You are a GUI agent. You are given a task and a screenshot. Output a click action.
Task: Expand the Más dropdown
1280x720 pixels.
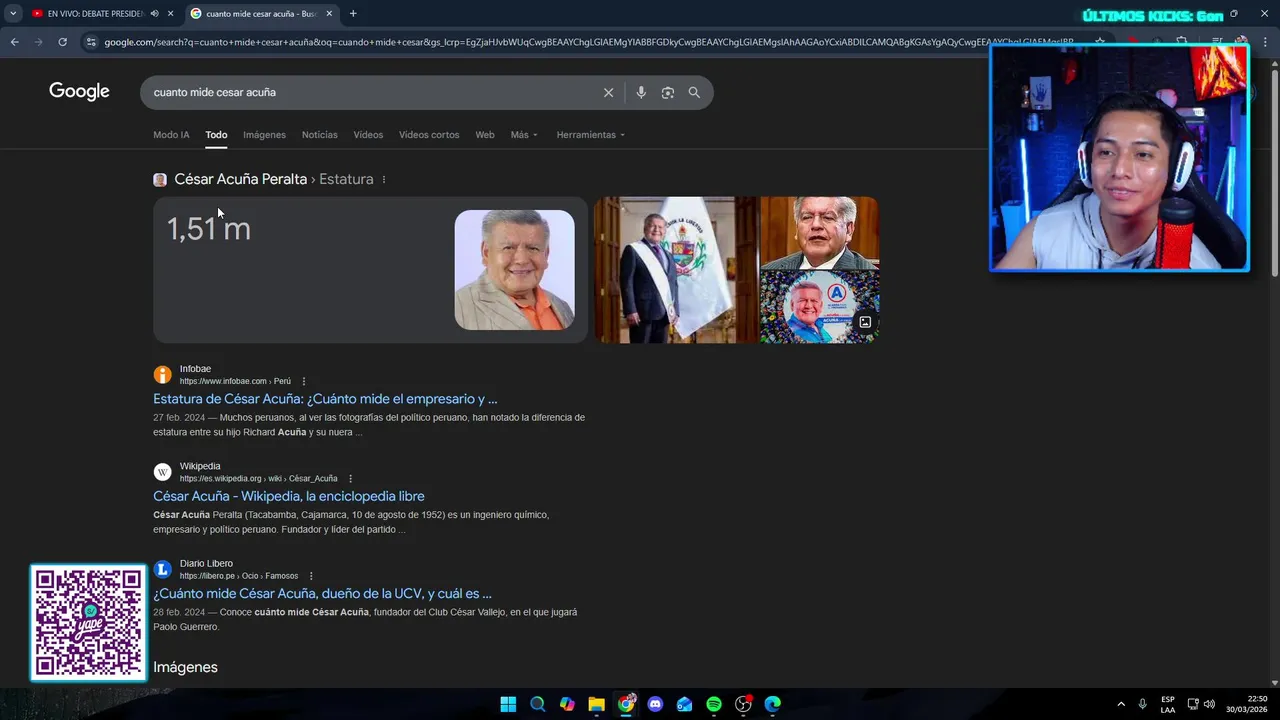(524, 135)
